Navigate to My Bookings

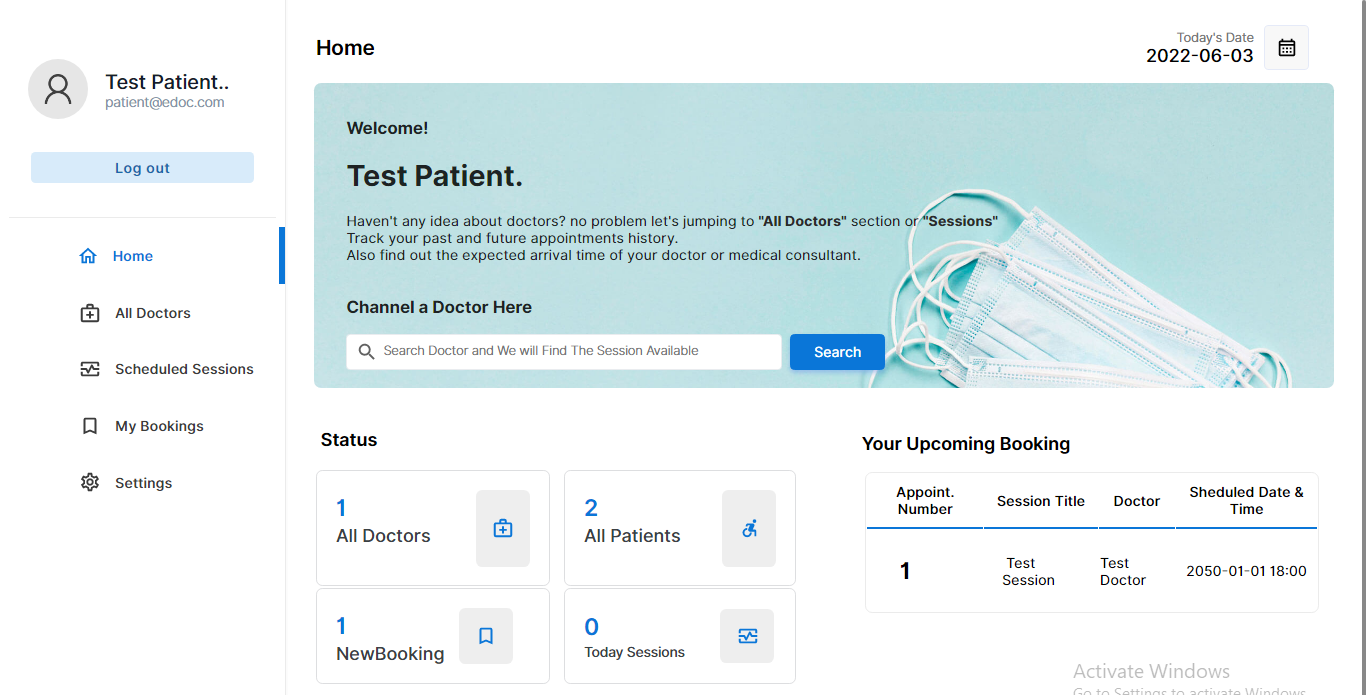click(x=159, y=426)
